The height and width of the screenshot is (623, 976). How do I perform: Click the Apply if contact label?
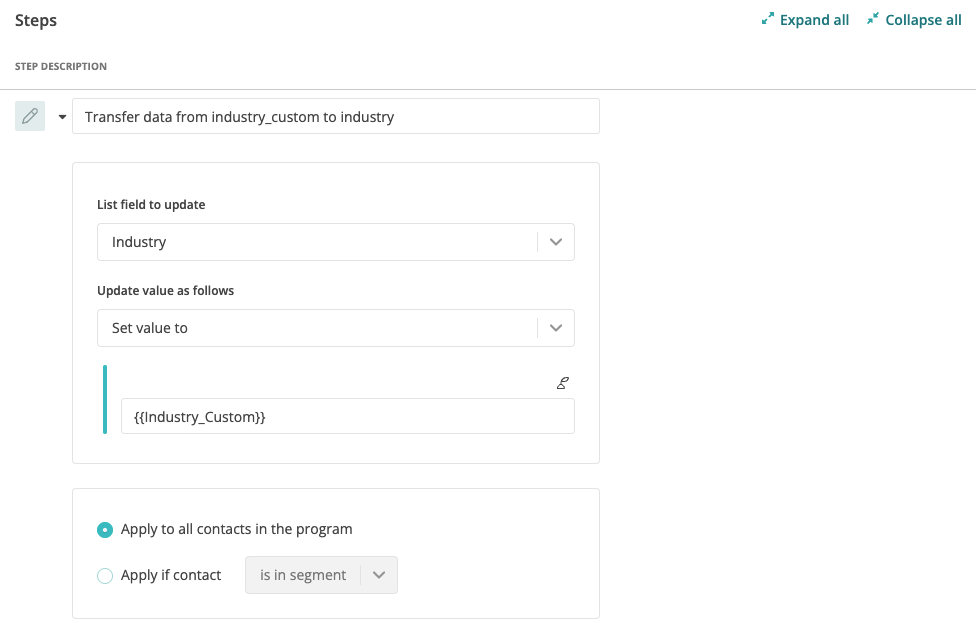[x=171, y=575]
